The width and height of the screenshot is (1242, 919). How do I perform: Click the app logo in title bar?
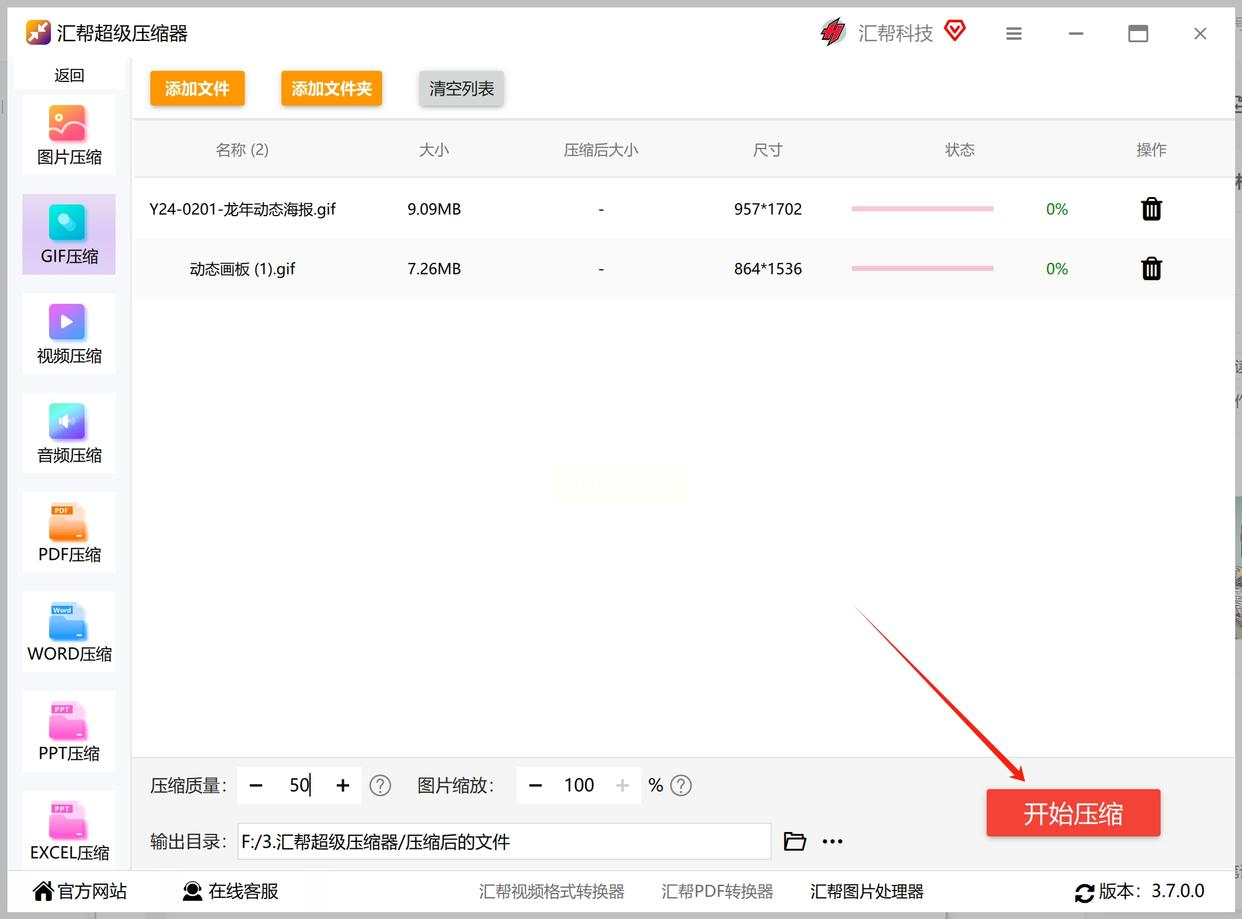pyautogui.click(x=38, y=32)
